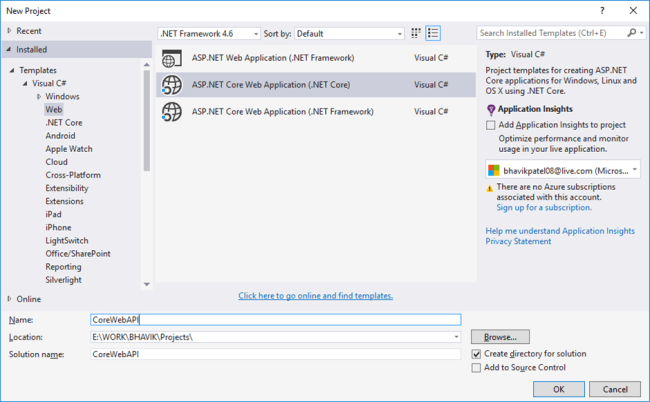Viewport: 650px width, 402px height.
Task: Click the Microsoft account logo icon
Action: (x=494, y=170)
